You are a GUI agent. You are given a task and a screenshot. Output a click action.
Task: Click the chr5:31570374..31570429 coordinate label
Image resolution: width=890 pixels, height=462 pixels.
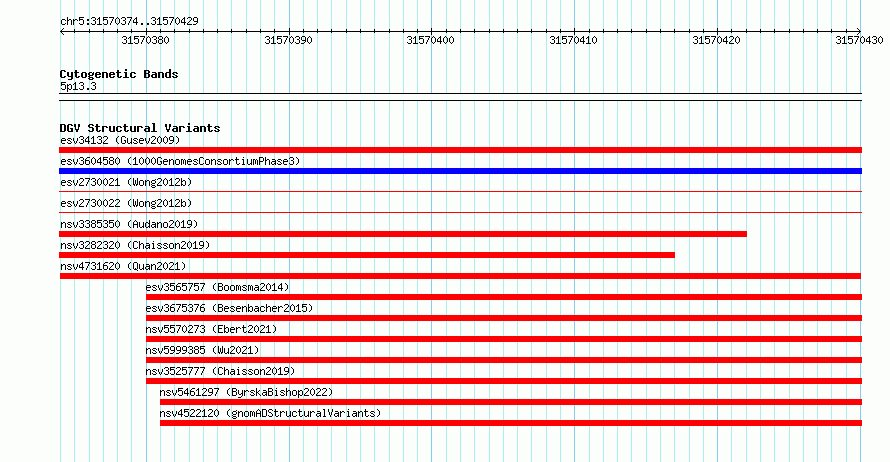coord(129,21)
